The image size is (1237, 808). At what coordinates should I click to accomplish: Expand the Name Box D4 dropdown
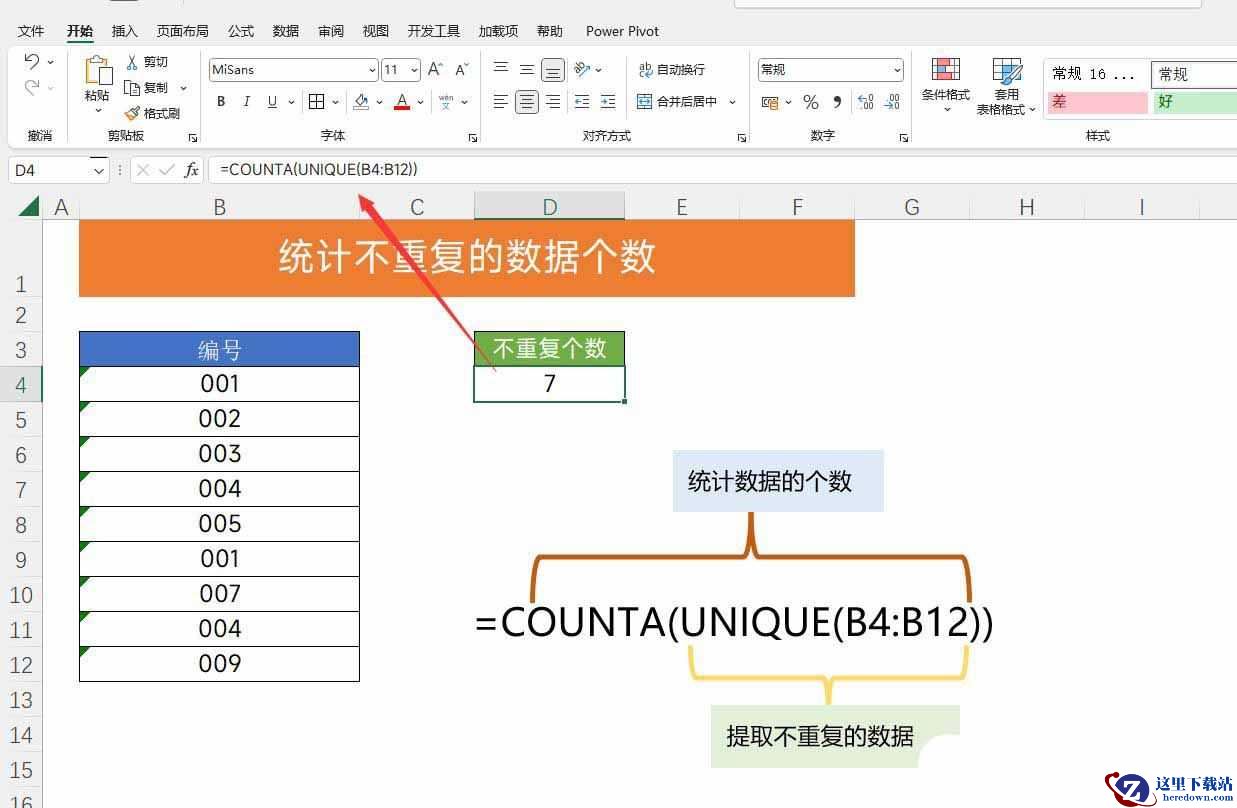point(98,171)
